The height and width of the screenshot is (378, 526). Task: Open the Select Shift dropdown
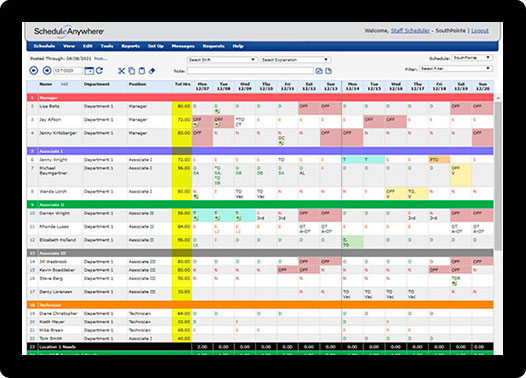tap(221, 60)
